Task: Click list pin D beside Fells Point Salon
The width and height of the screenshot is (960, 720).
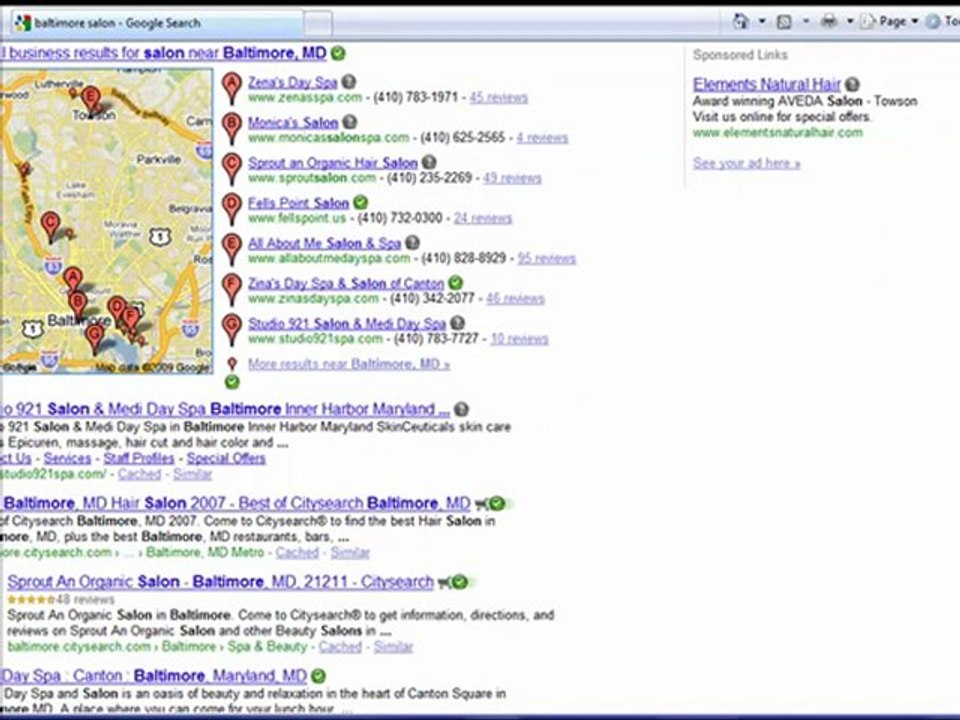Action: pos(231,208)
